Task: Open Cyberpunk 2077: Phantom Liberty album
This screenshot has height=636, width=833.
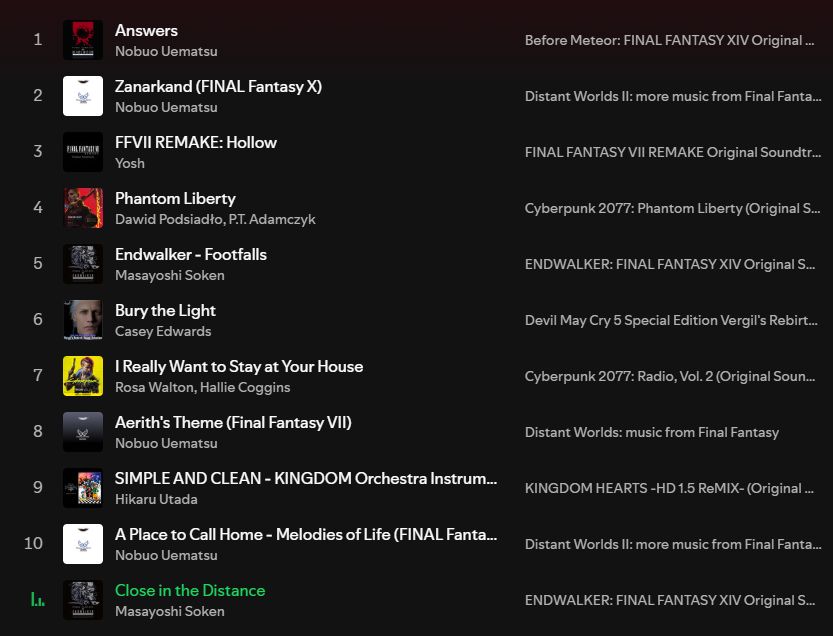Action: pos(672,208)
